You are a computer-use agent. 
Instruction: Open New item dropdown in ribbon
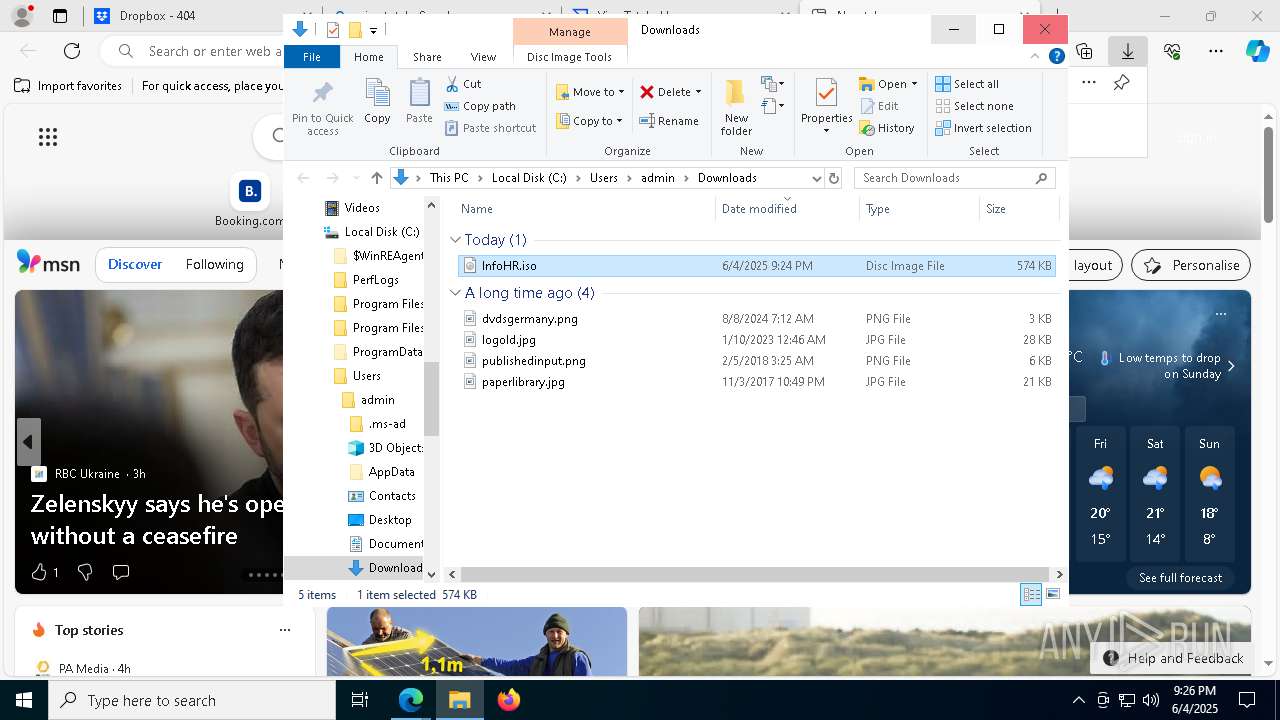pos(772,84)
